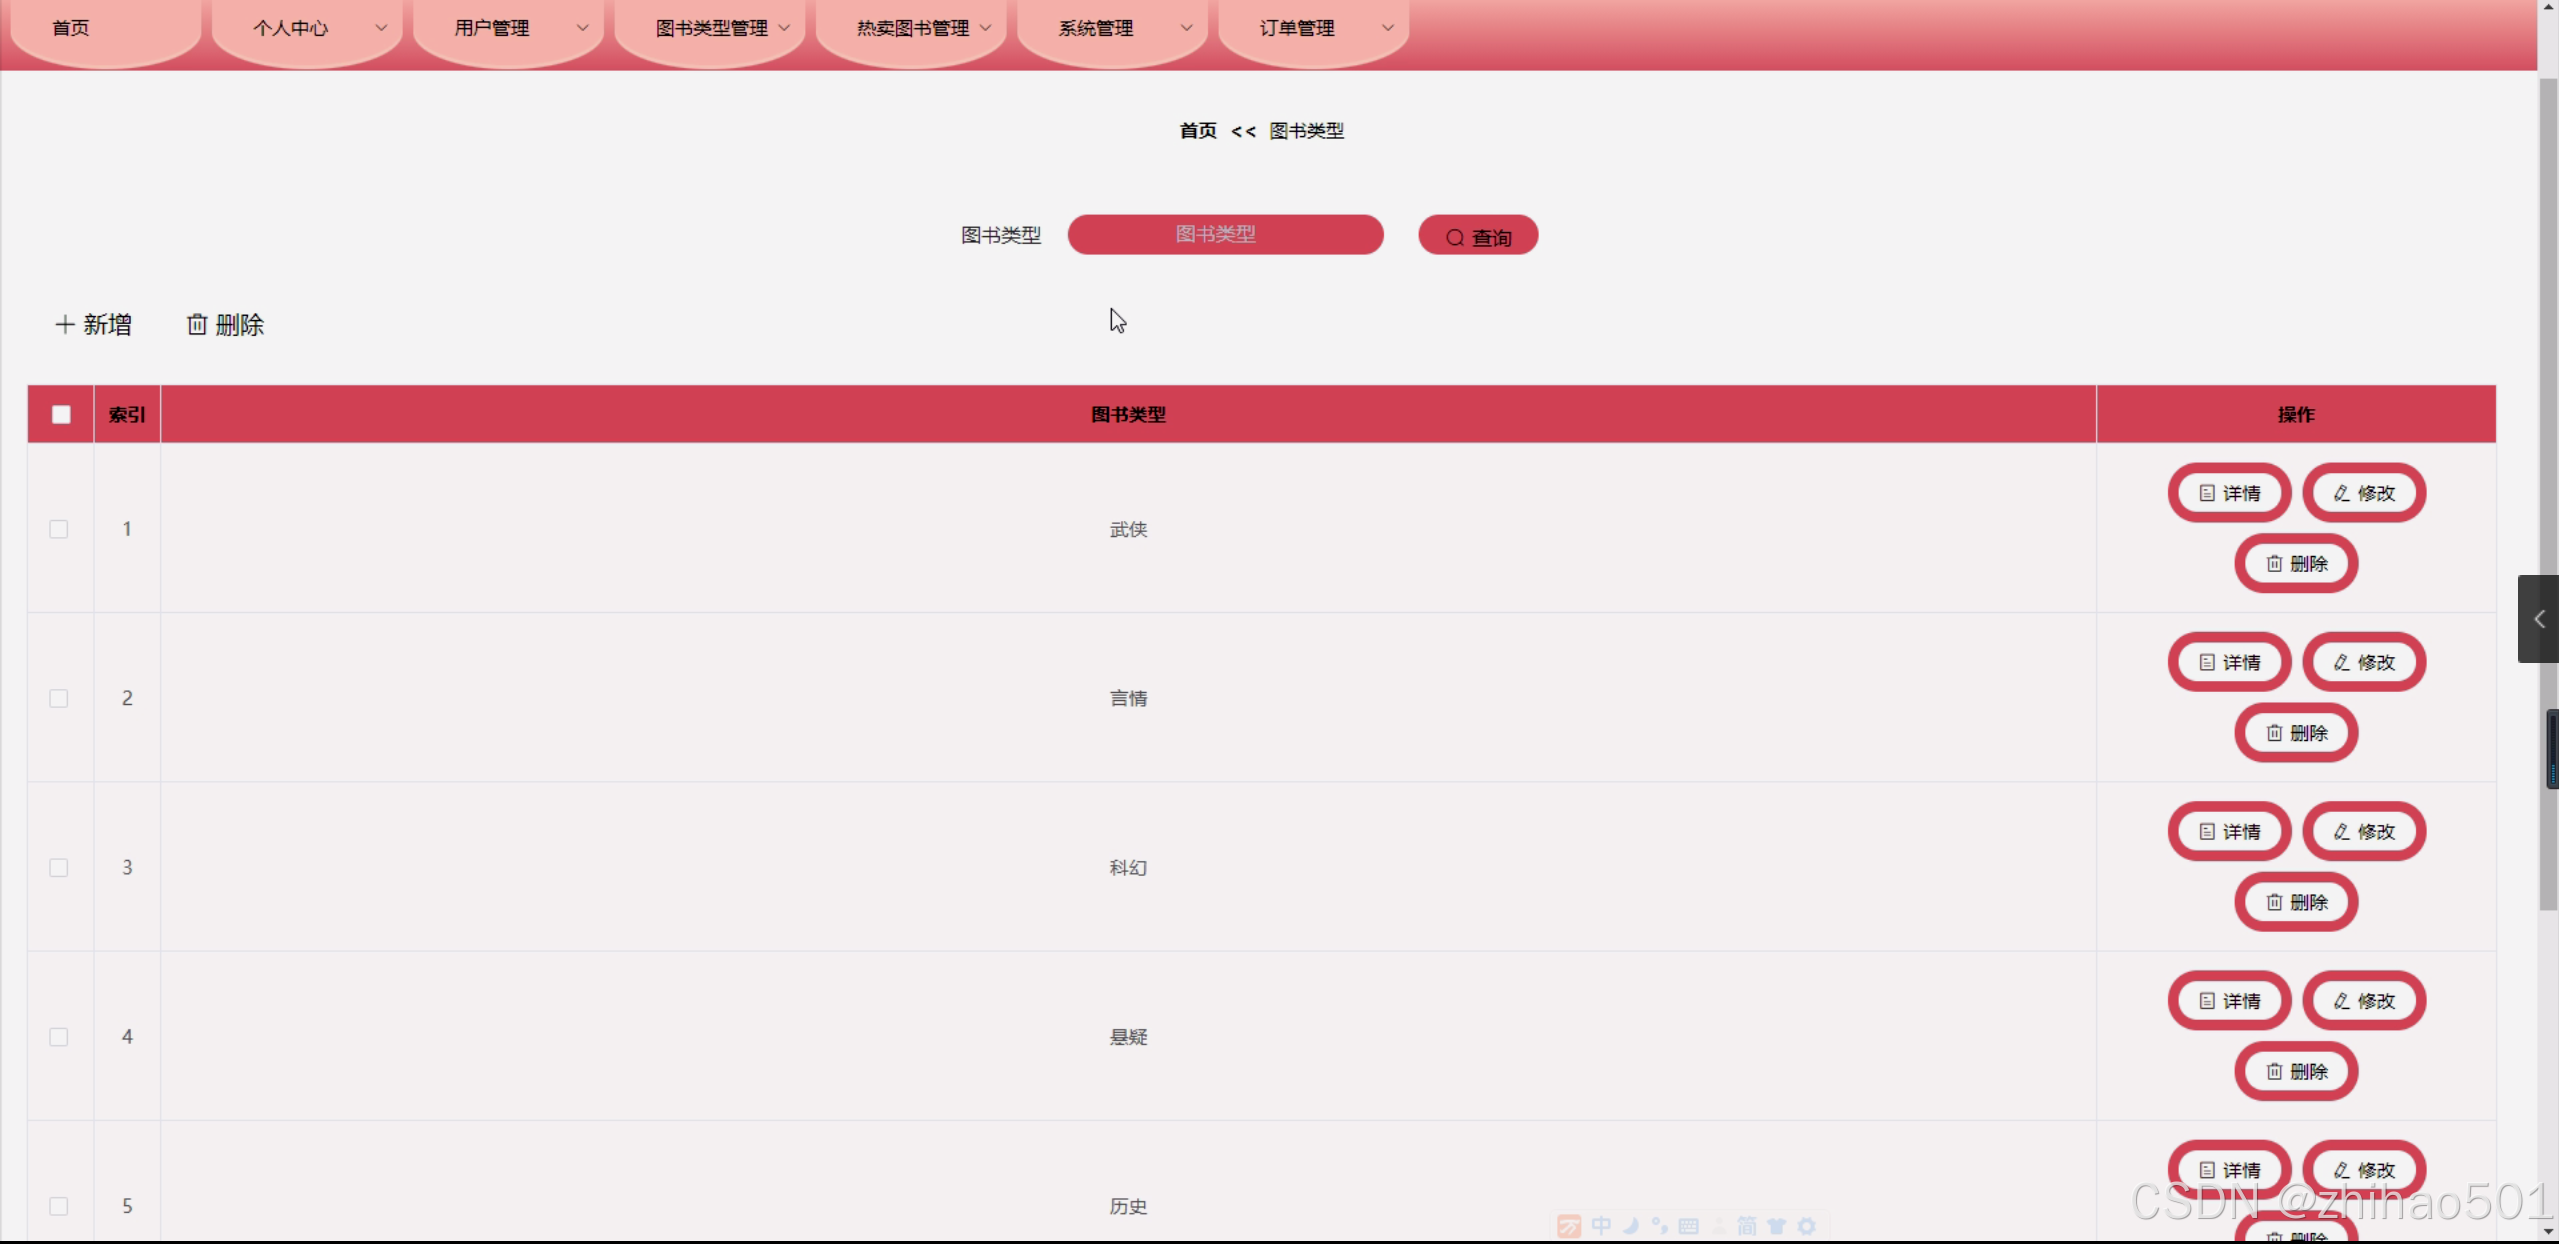Click the plus icon 新增 to add
The width and height of the screenshot is (2559, 1244).
click(93, 325)
